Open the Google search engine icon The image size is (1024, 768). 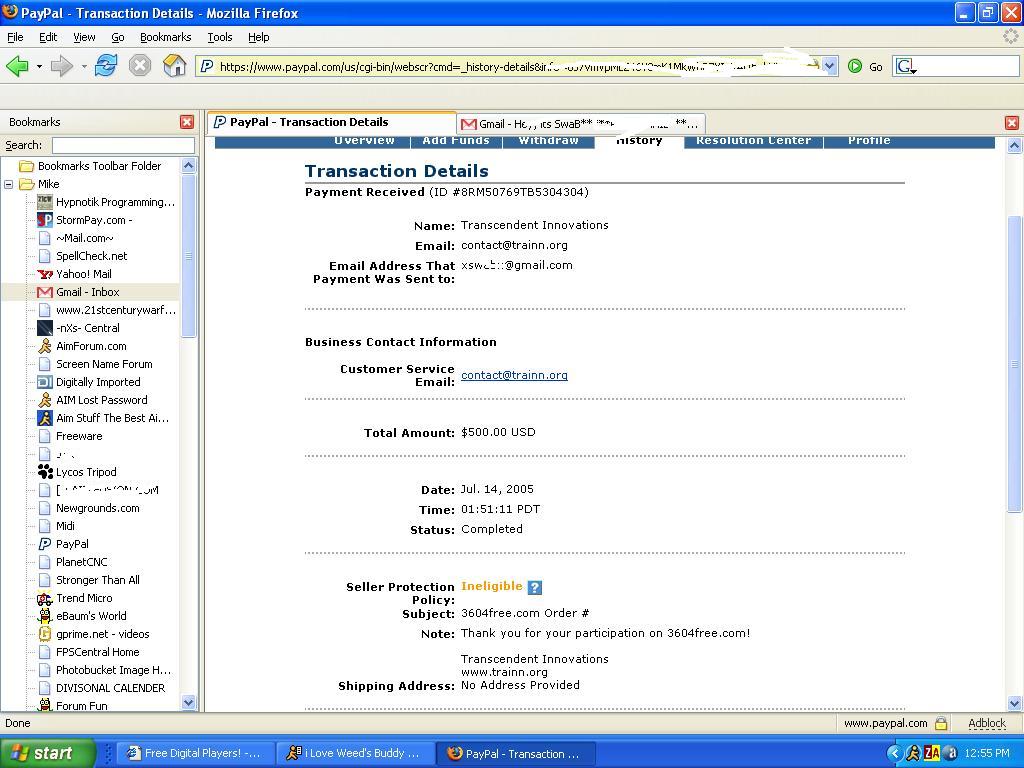click(x=905, y=66)
